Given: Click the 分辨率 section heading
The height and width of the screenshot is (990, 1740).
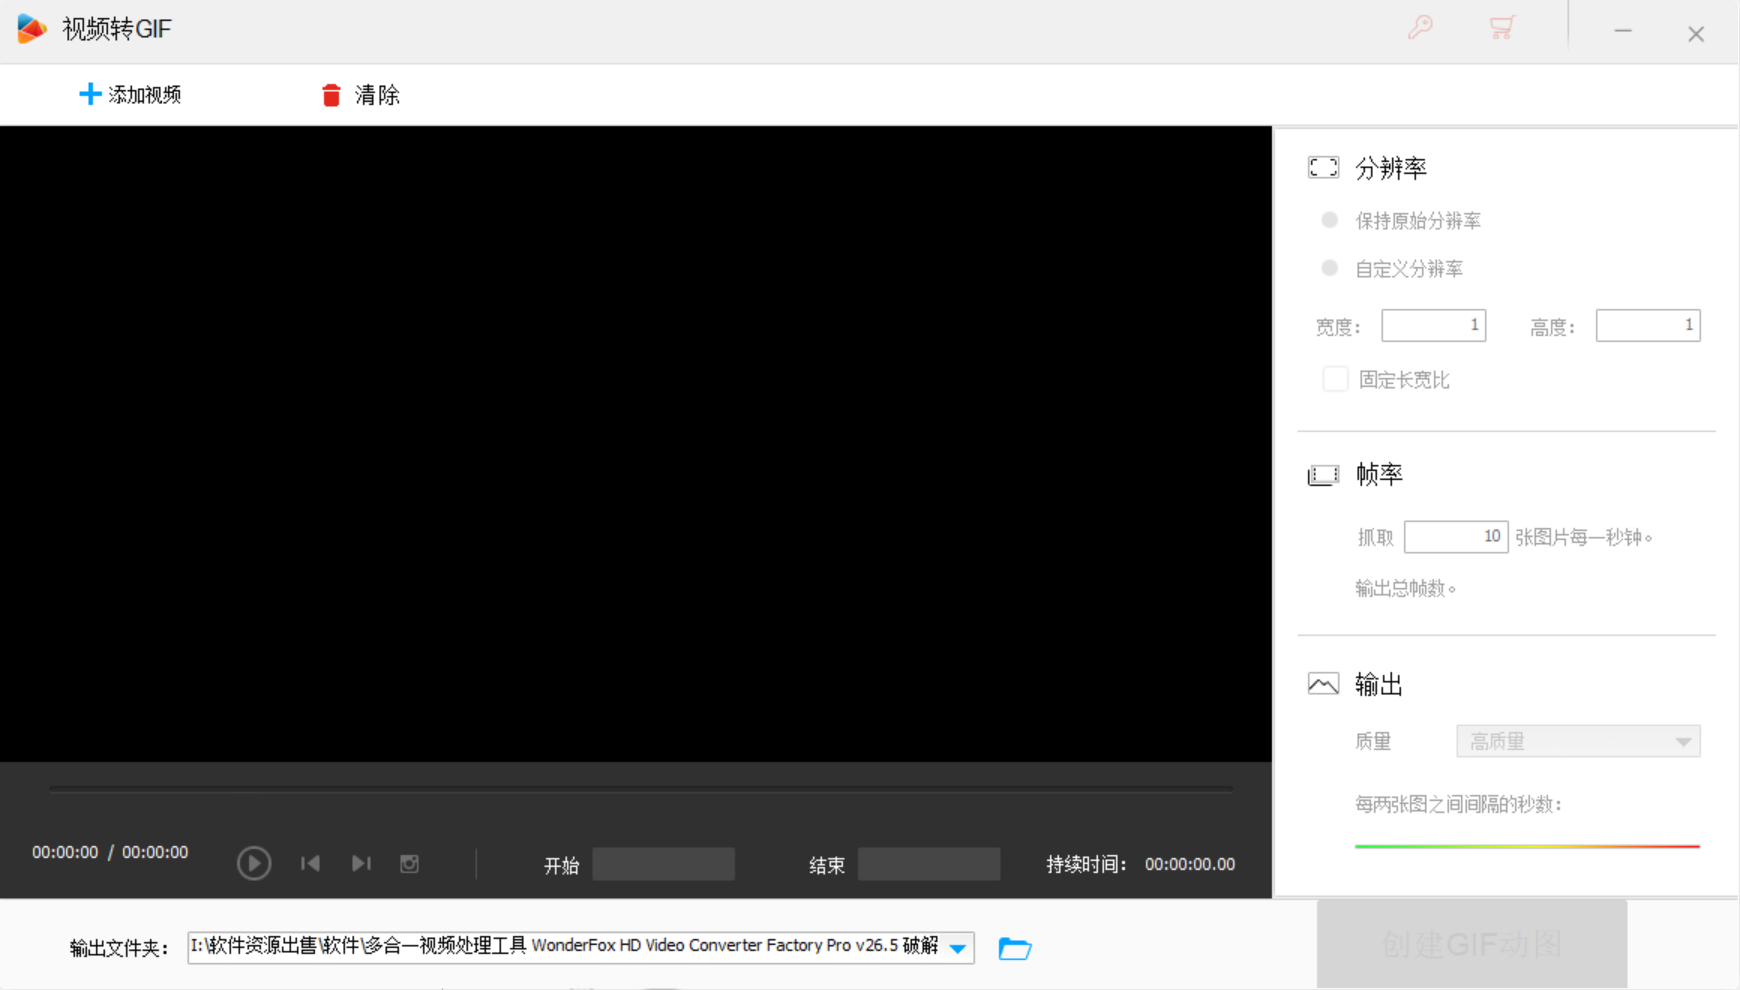Looking at the screenshot, I should coord(1391,168).
